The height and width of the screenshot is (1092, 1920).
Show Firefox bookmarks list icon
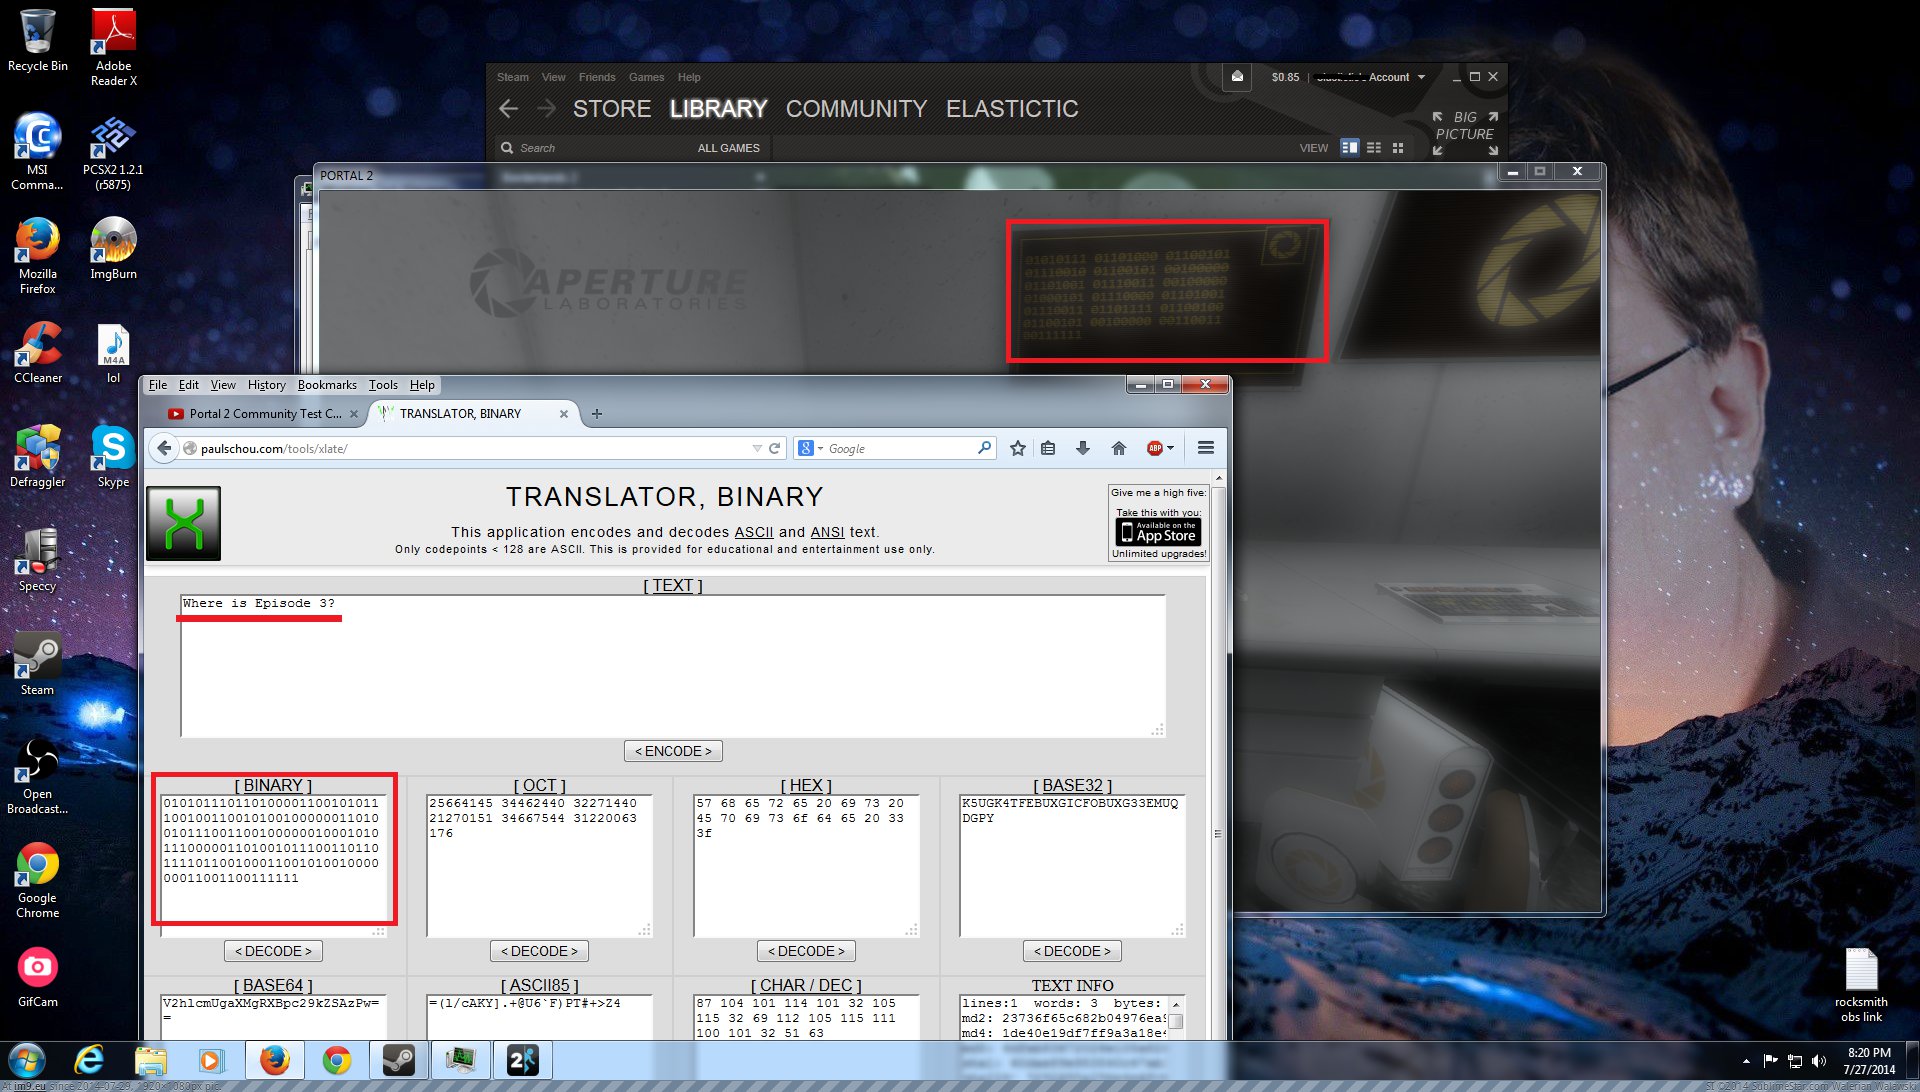point(1048,448)
